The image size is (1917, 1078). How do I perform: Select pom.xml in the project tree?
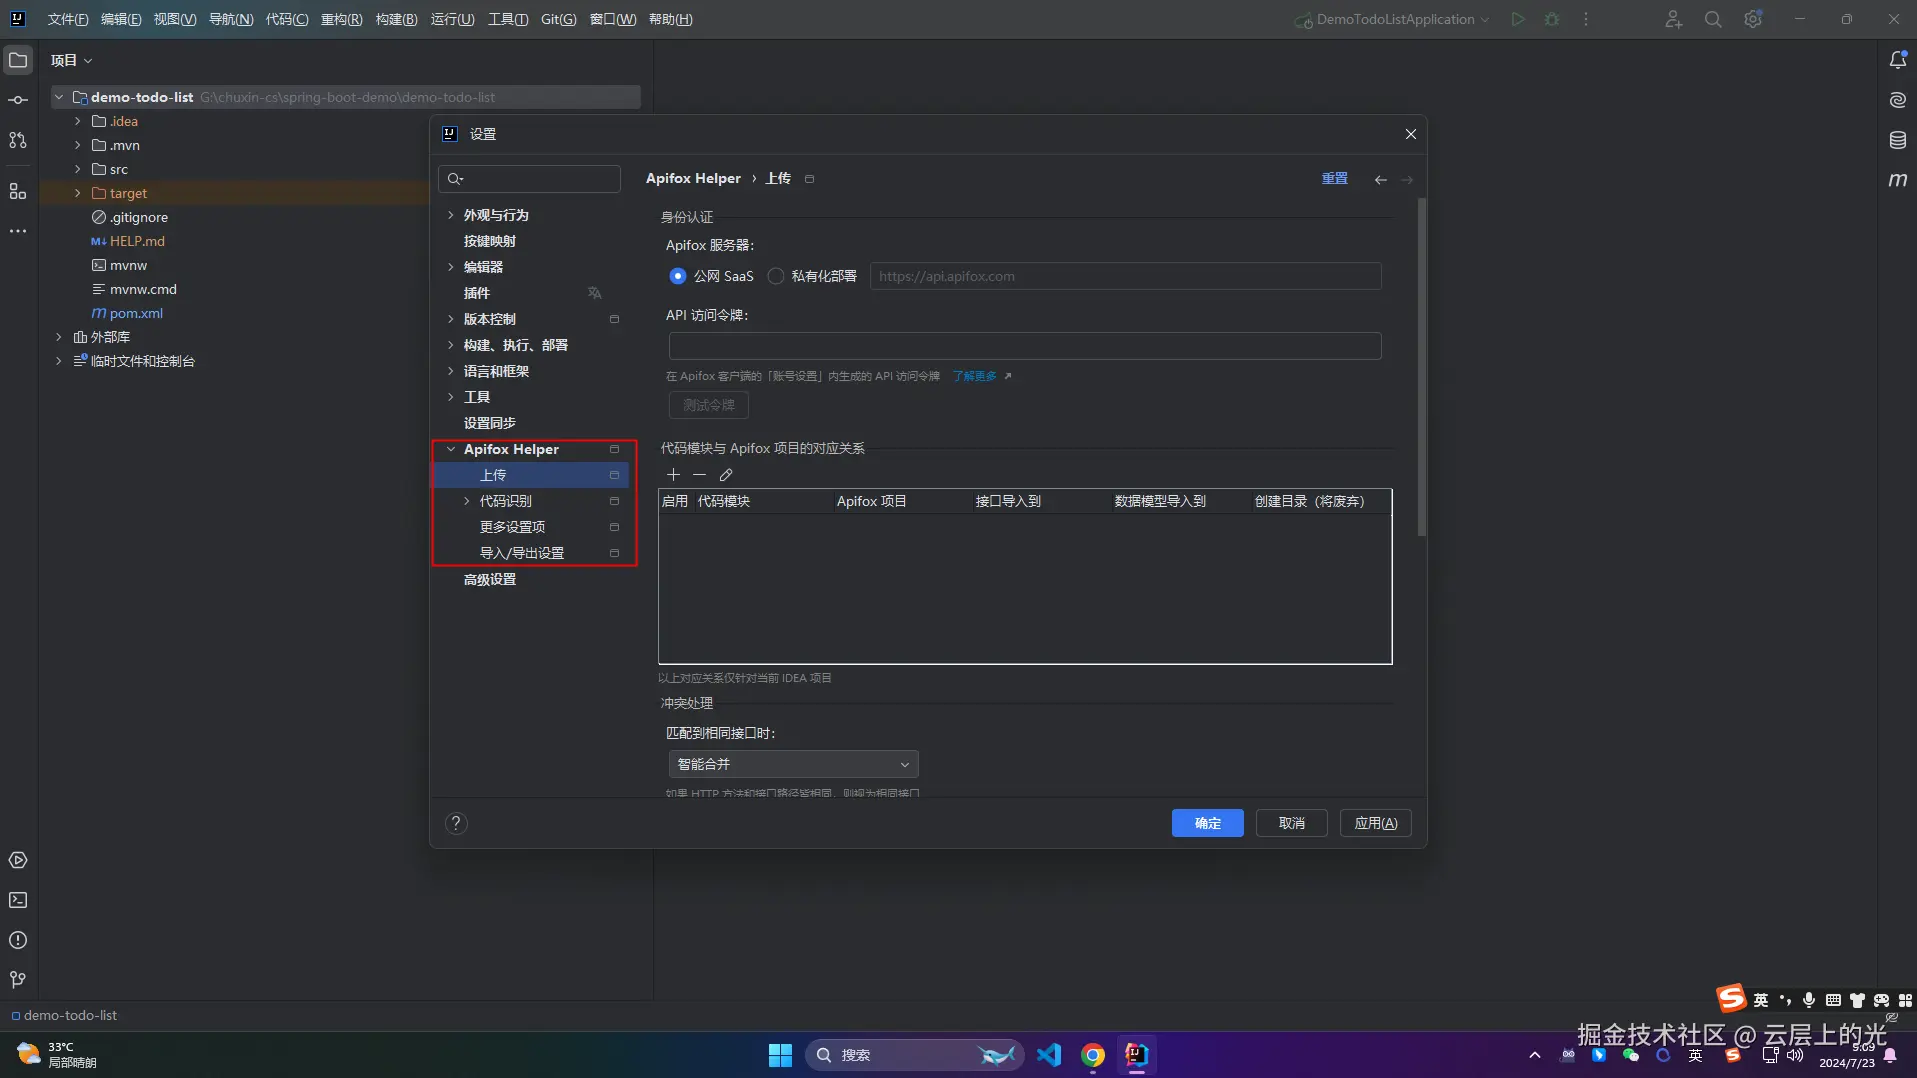click(136, 313)
